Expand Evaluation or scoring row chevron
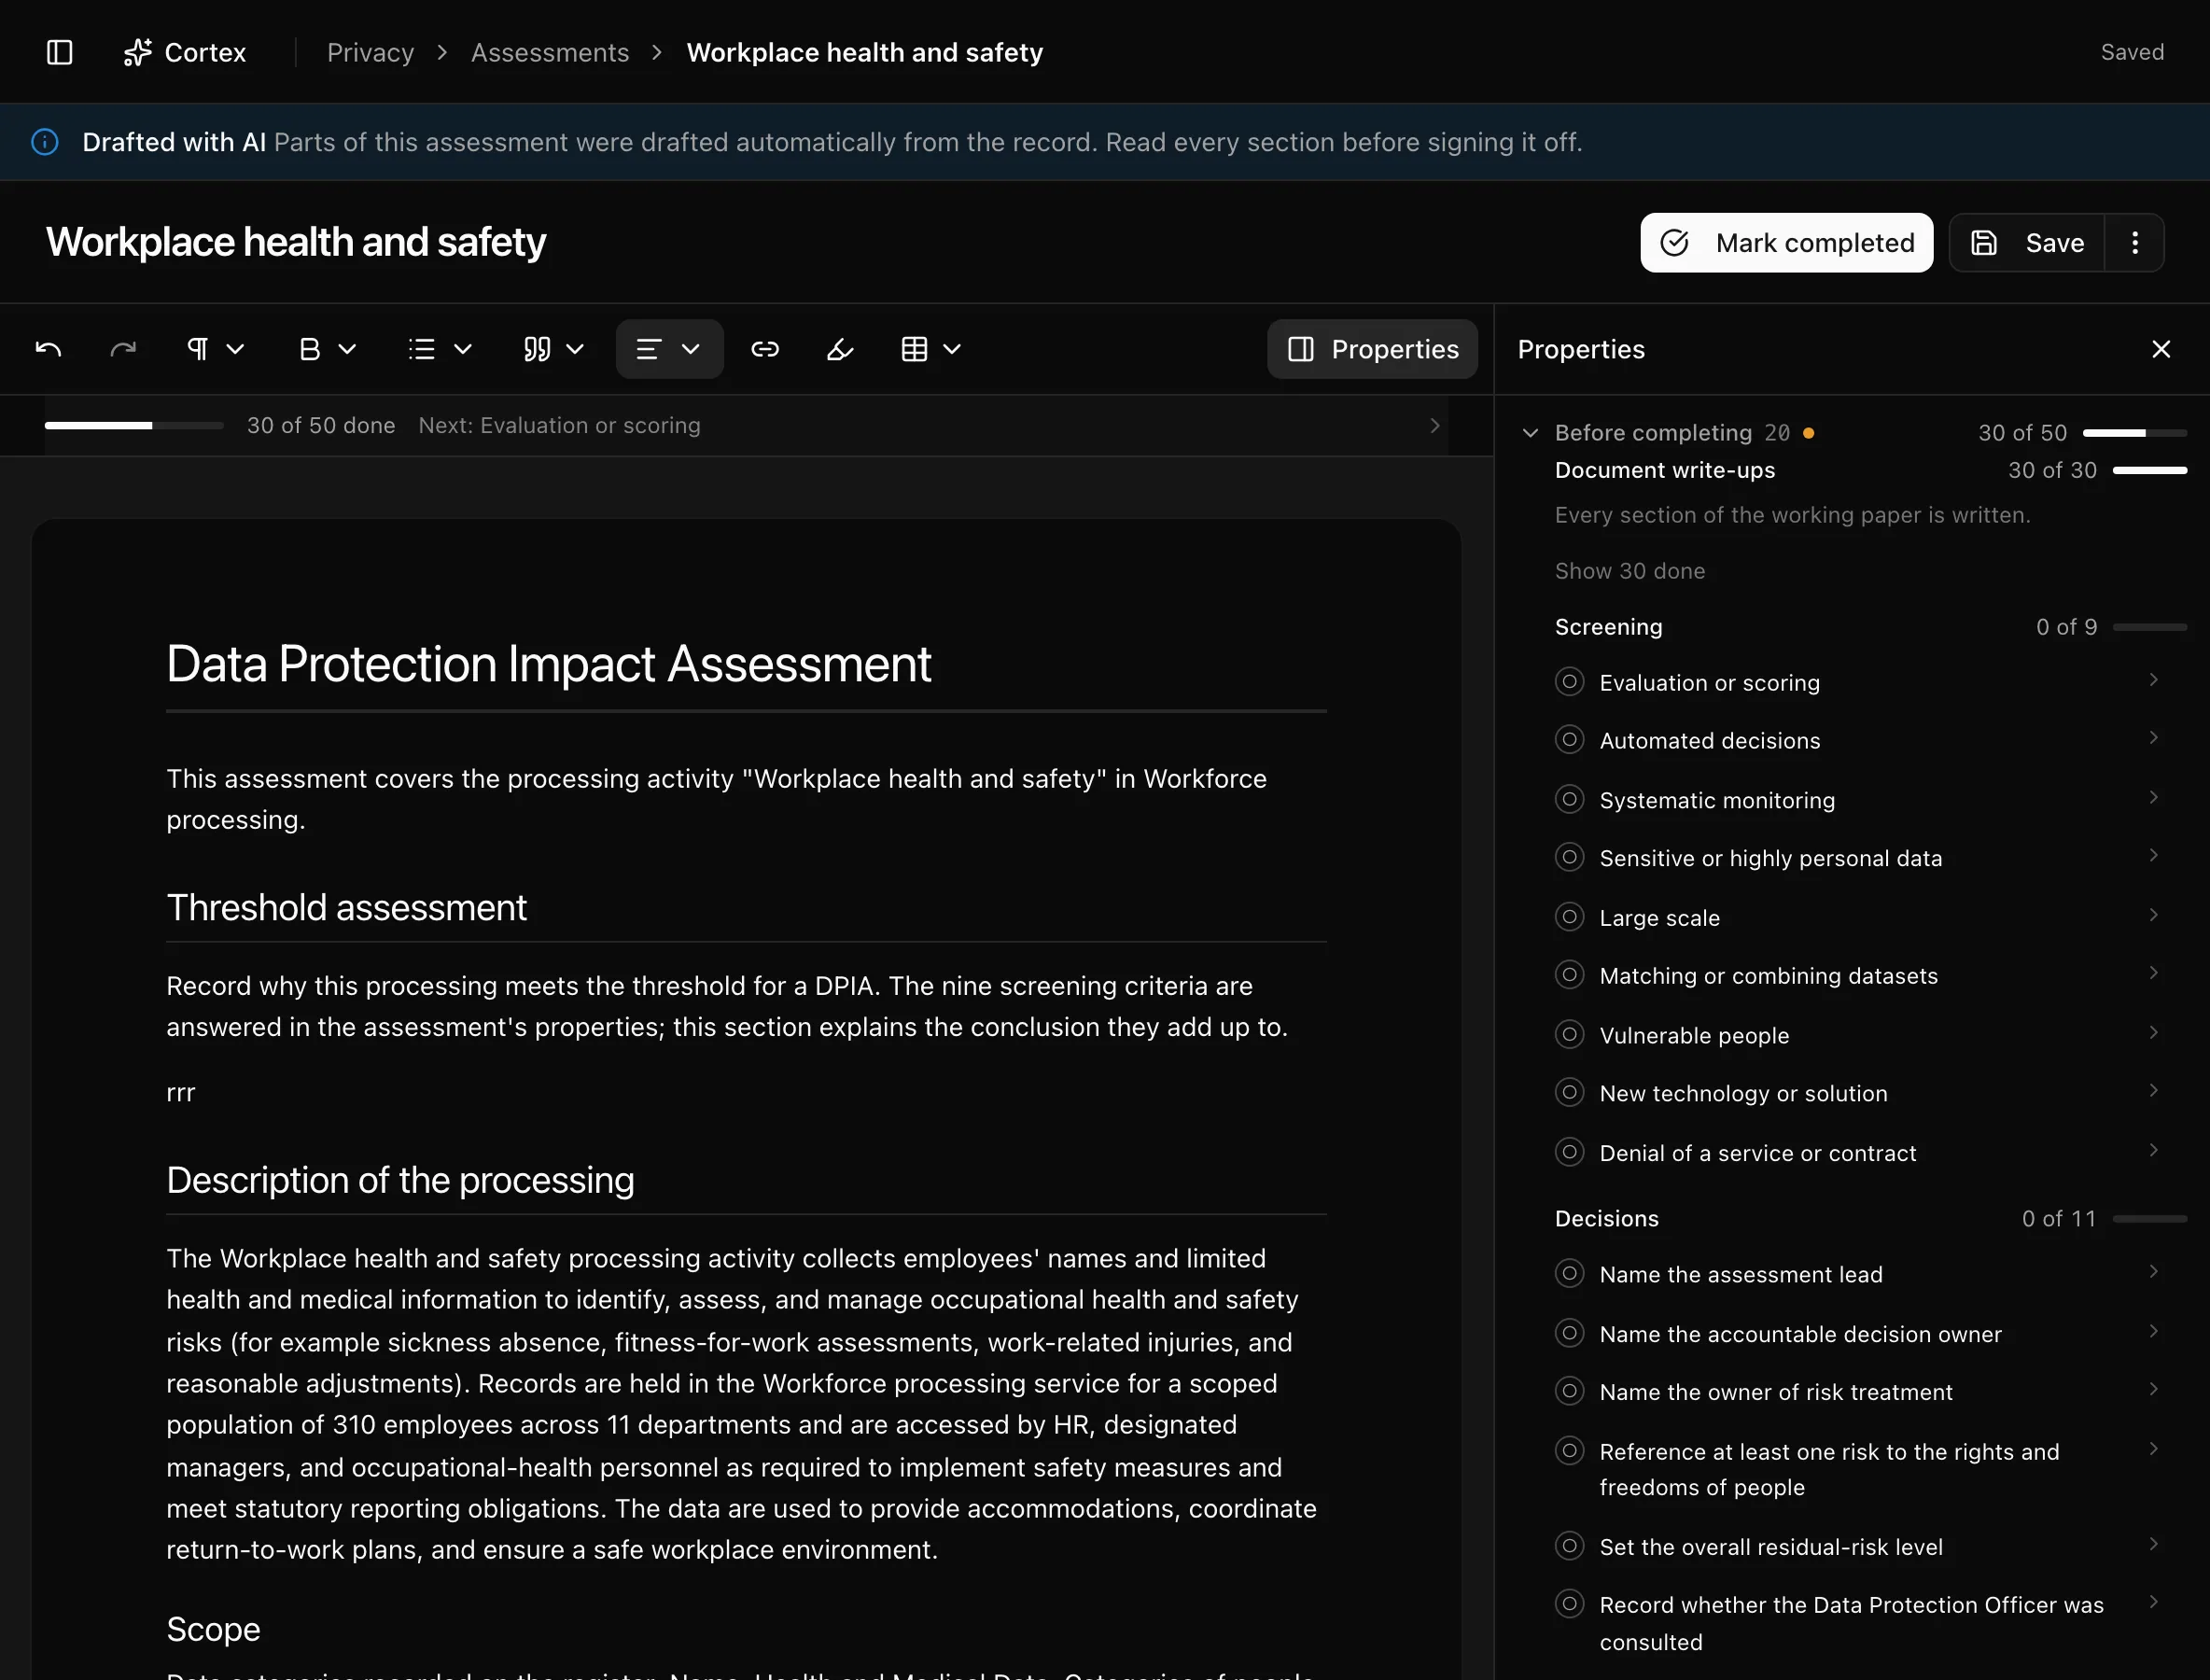 (2153, 680)
